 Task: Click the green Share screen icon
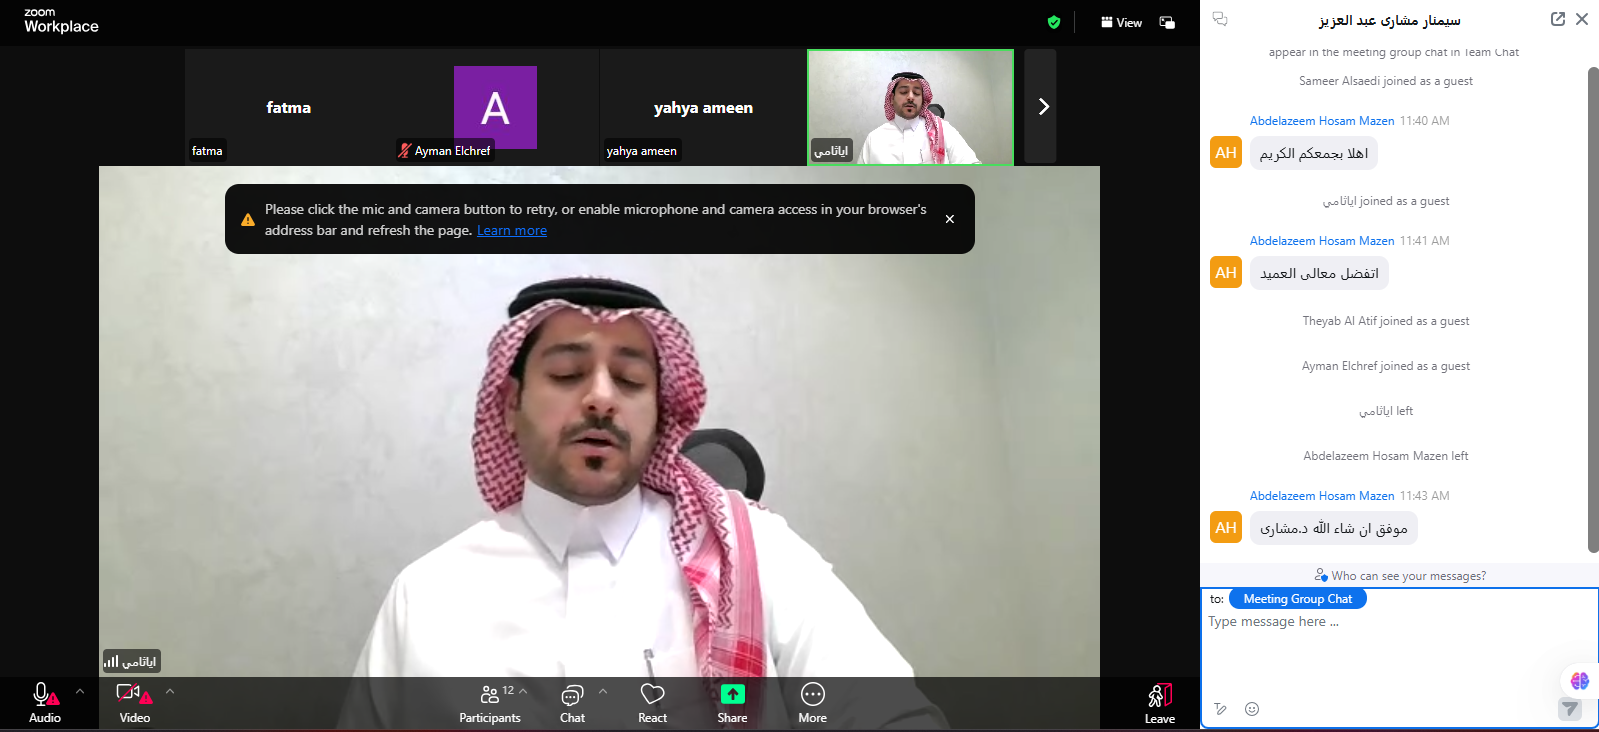[732, 695]
